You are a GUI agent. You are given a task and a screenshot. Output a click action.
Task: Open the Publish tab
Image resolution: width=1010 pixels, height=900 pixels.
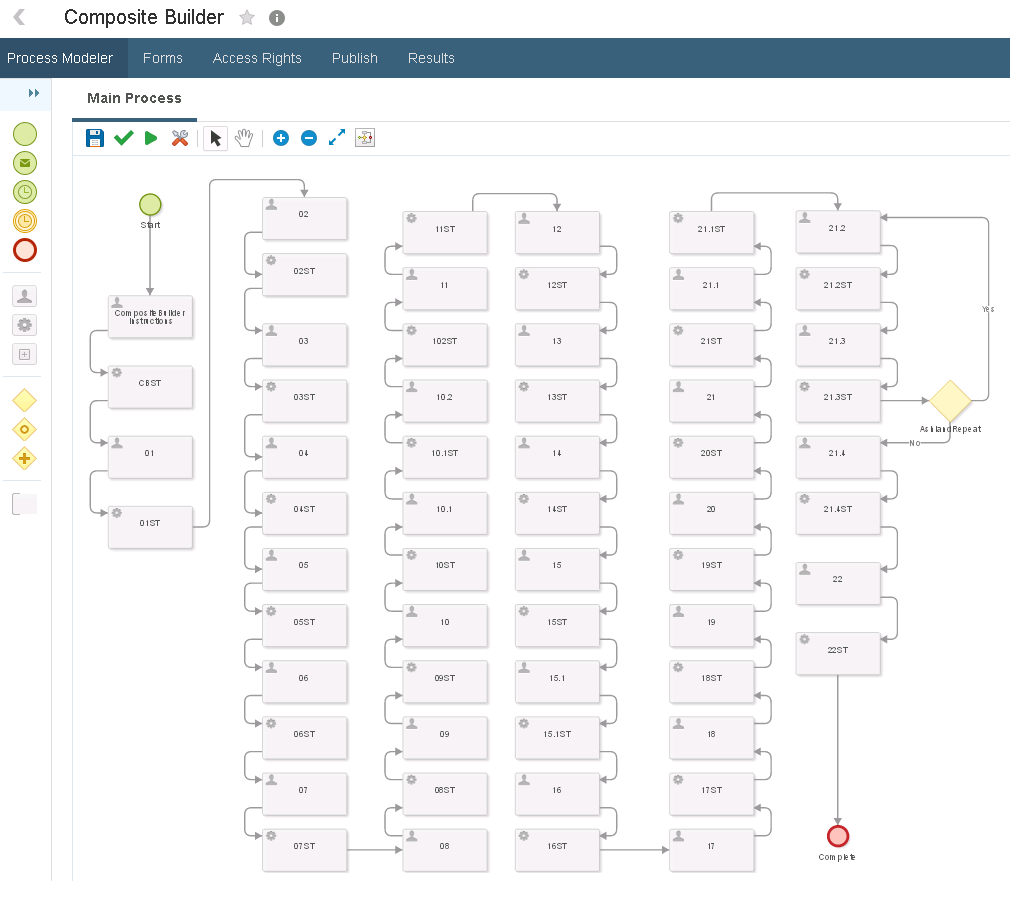[x=354, y=58]
